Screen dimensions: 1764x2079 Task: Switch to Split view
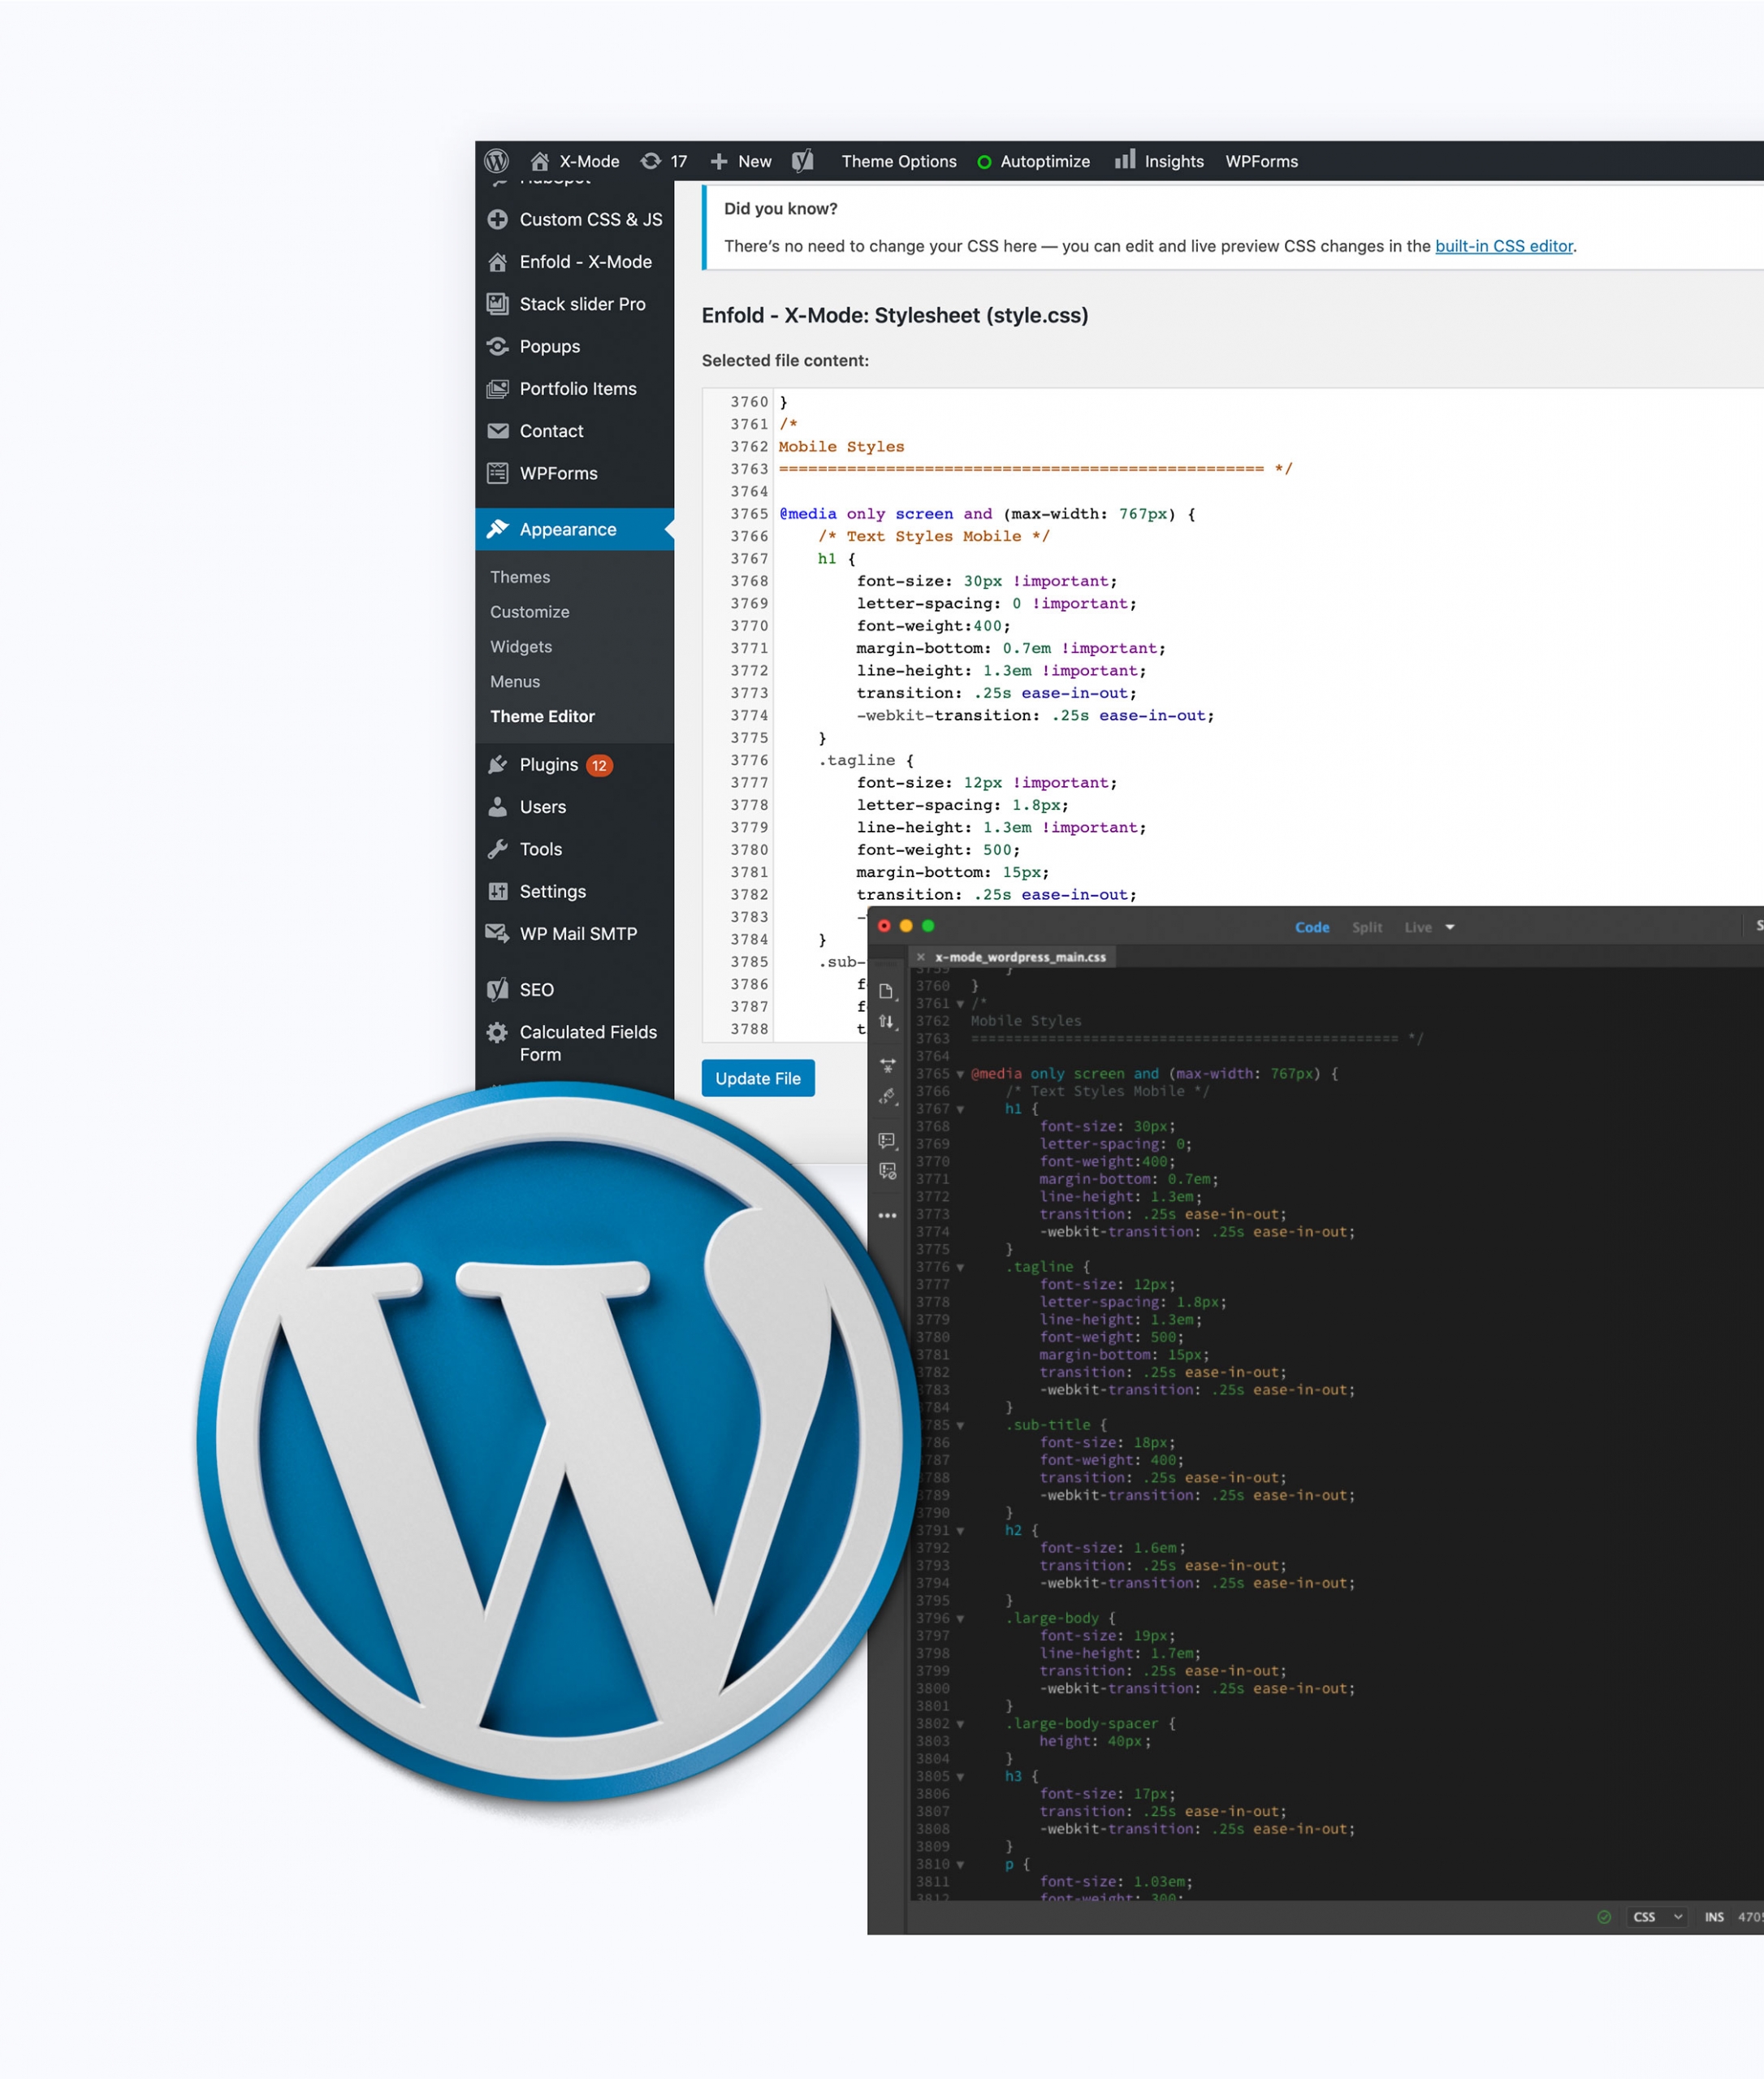[1367, 927]
